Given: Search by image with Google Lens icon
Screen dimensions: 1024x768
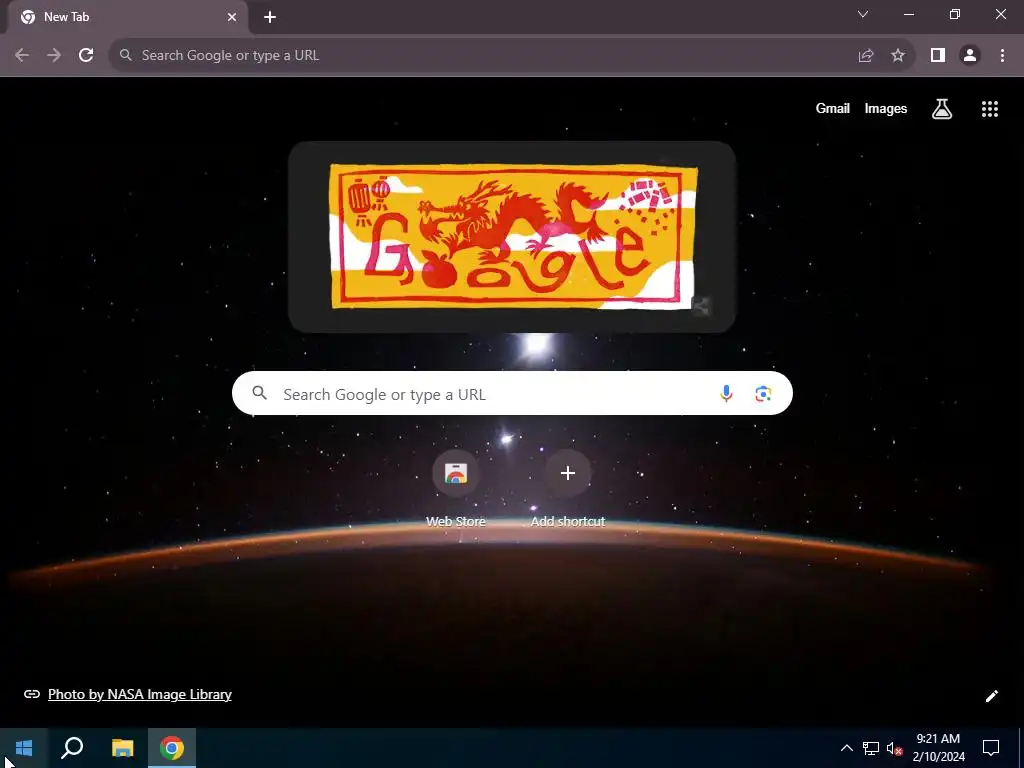Looking at the screenshot, I should tap(763, 393).
